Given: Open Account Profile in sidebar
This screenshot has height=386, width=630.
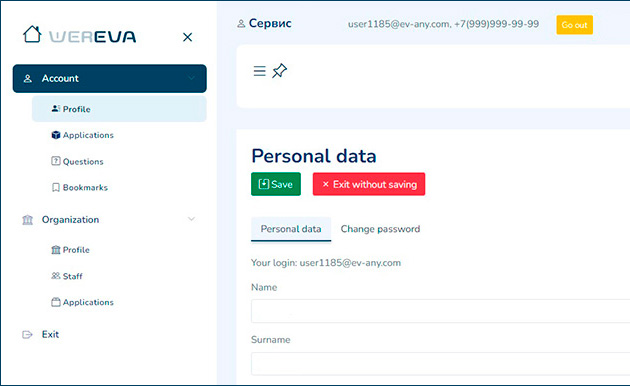Looking at the screenshot, I should click(119, 109).
